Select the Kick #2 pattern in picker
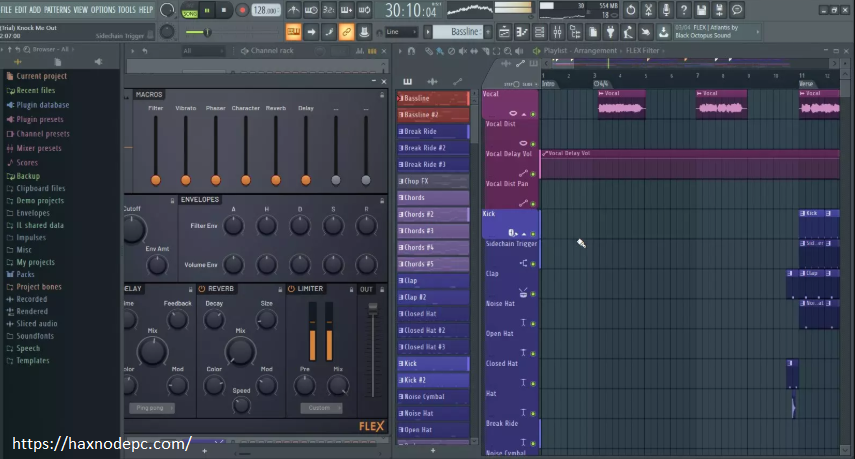 click(433, 380)
